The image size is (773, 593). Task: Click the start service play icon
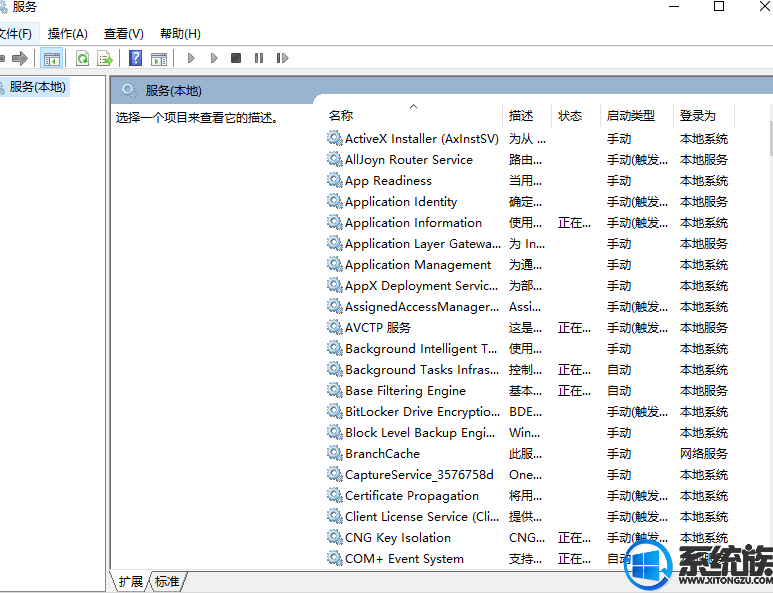point(191,58)
